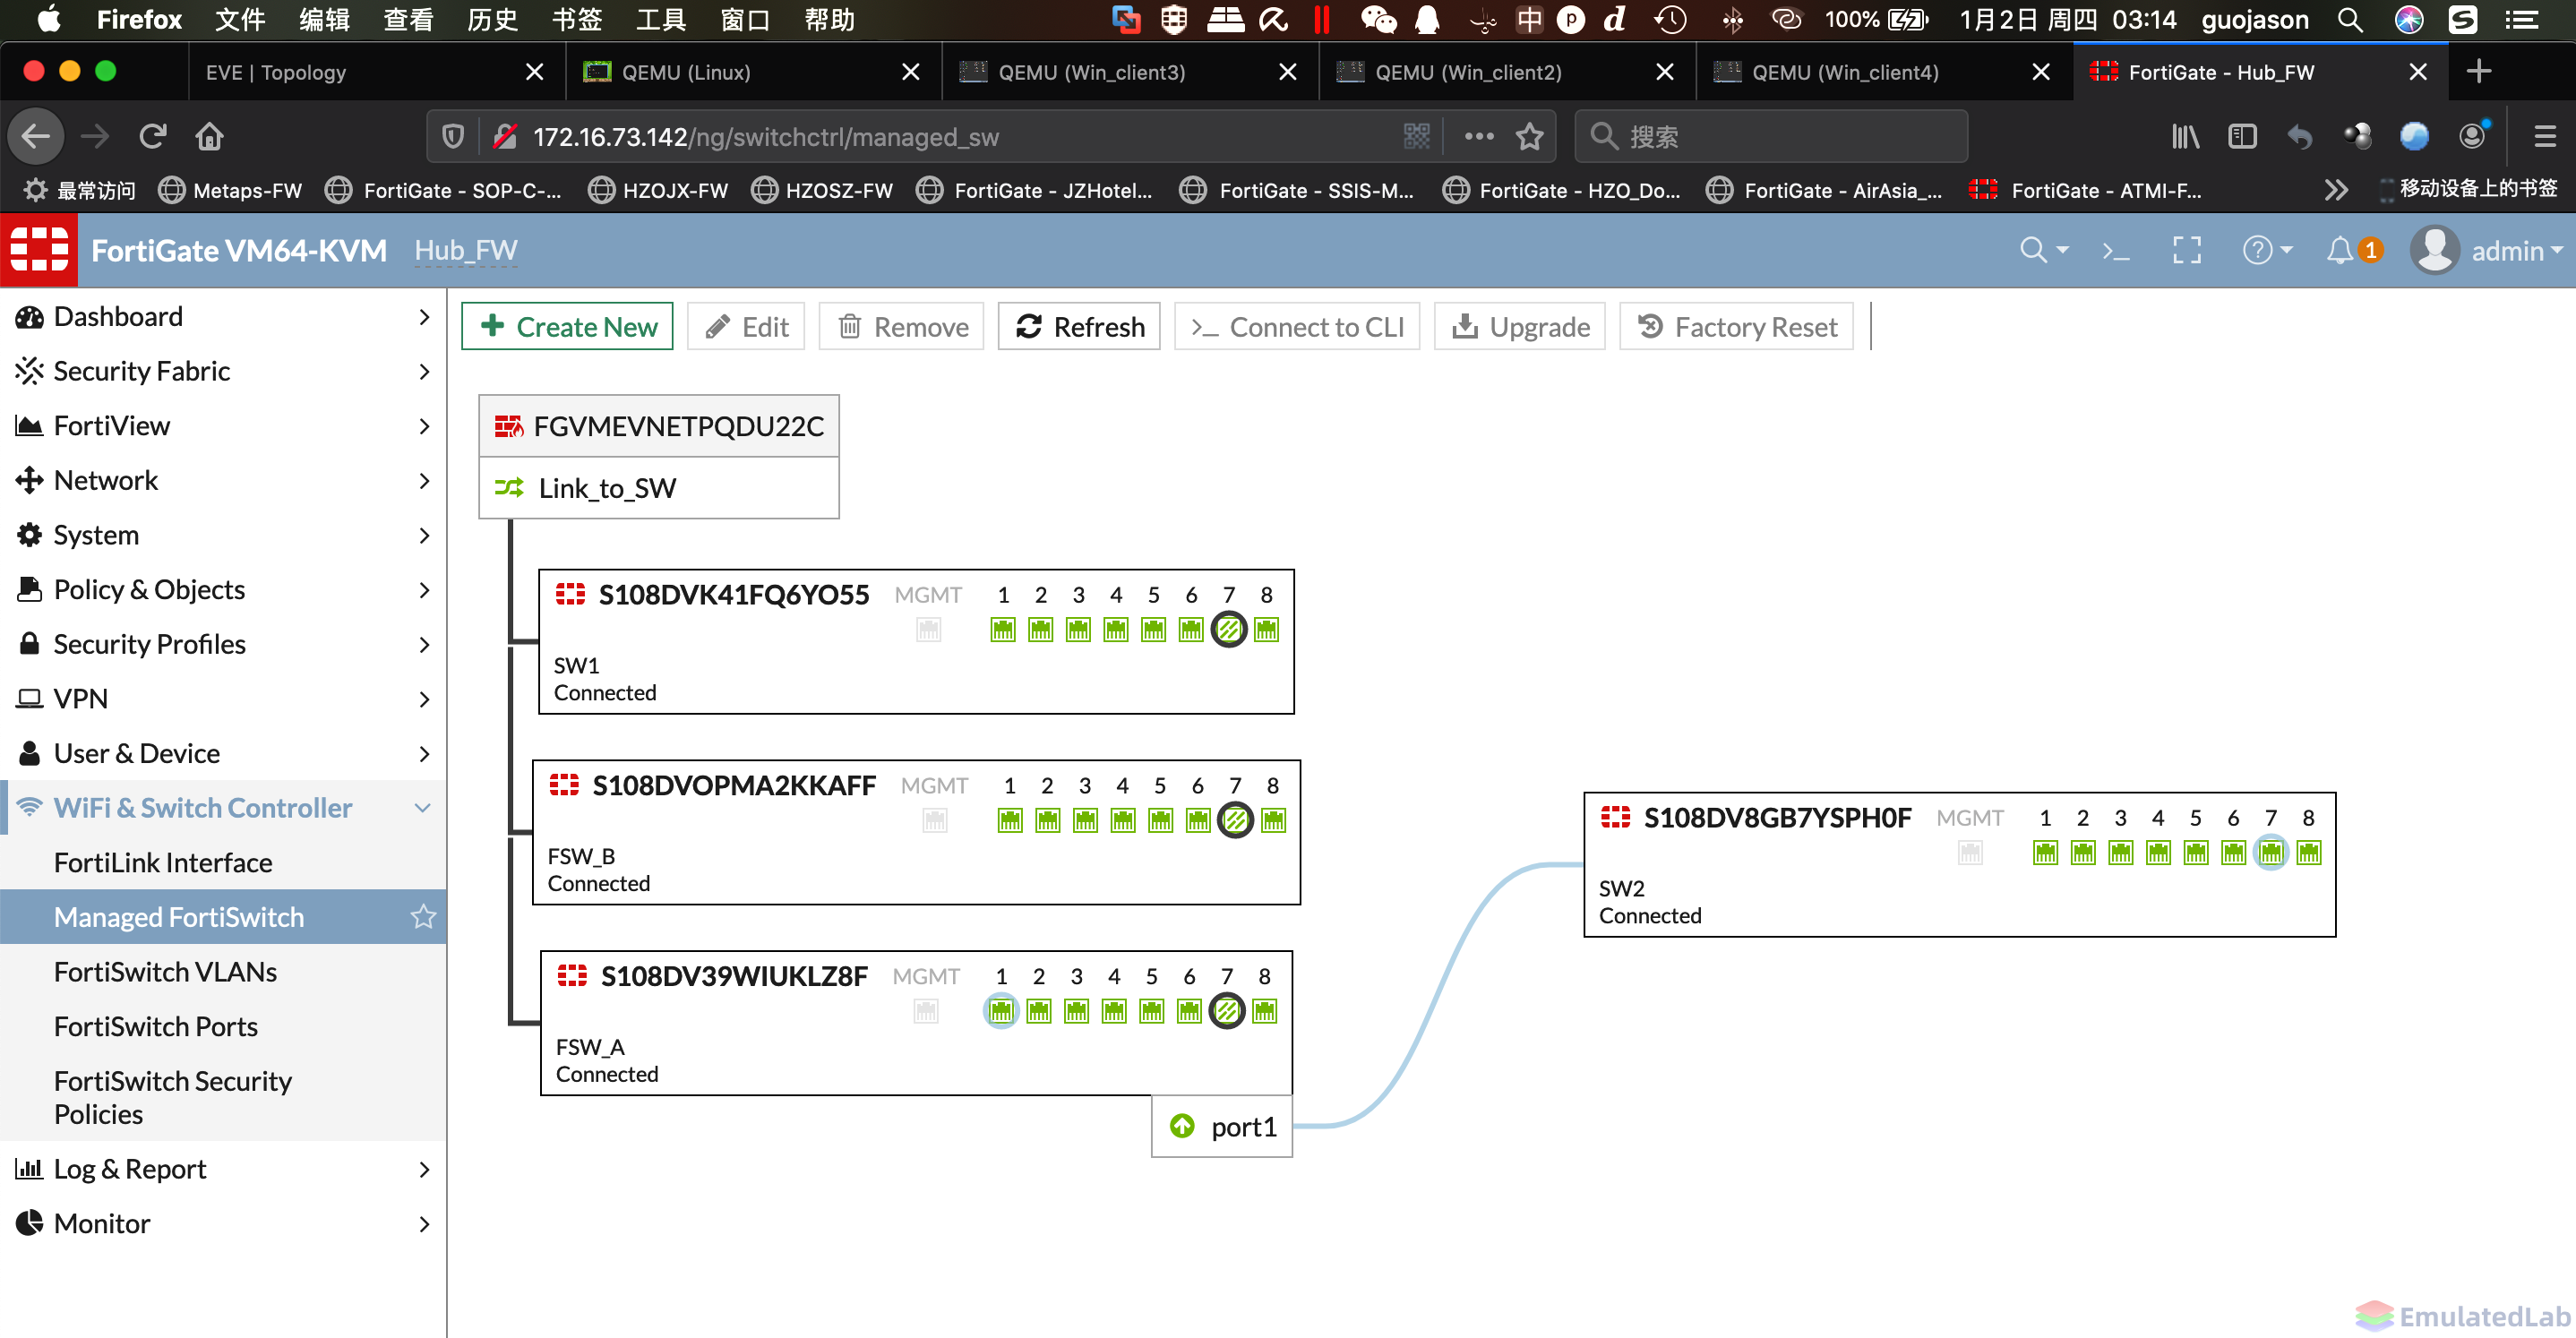Click the Create New button
Screen dimensions: 2576x1338
pos(567,327)
